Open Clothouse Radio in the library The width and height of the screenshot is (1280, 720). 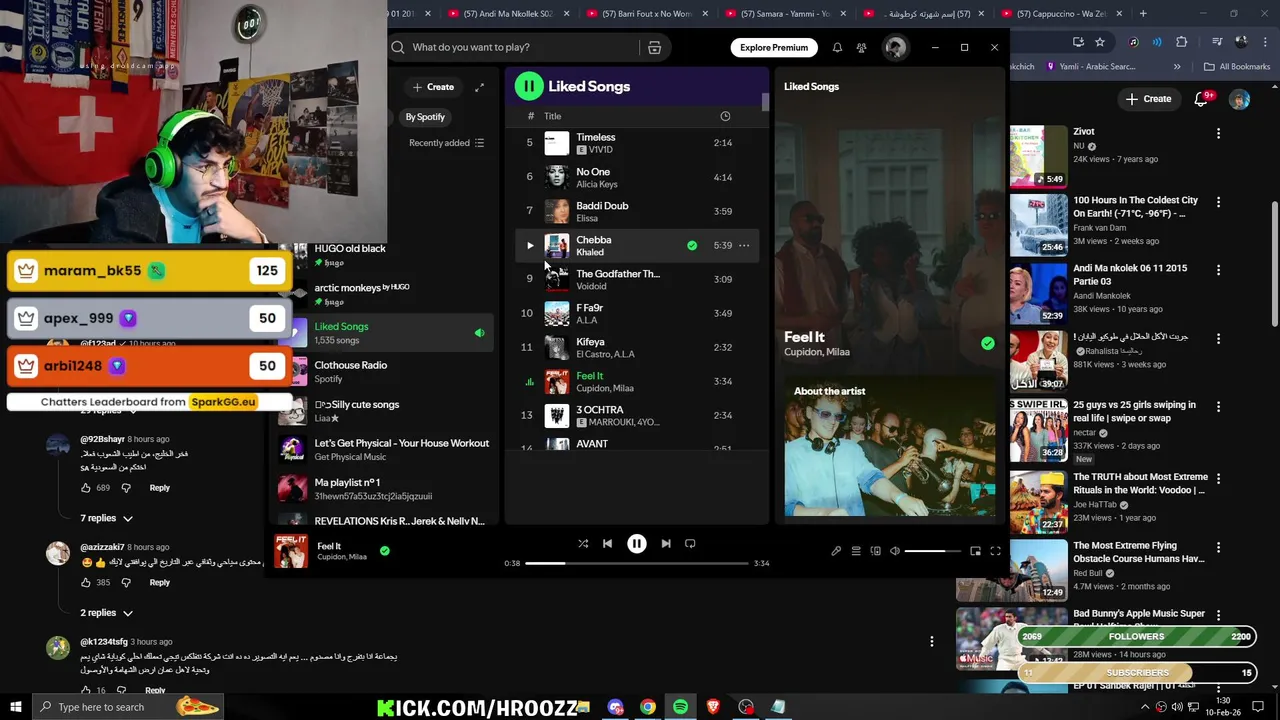386,371
